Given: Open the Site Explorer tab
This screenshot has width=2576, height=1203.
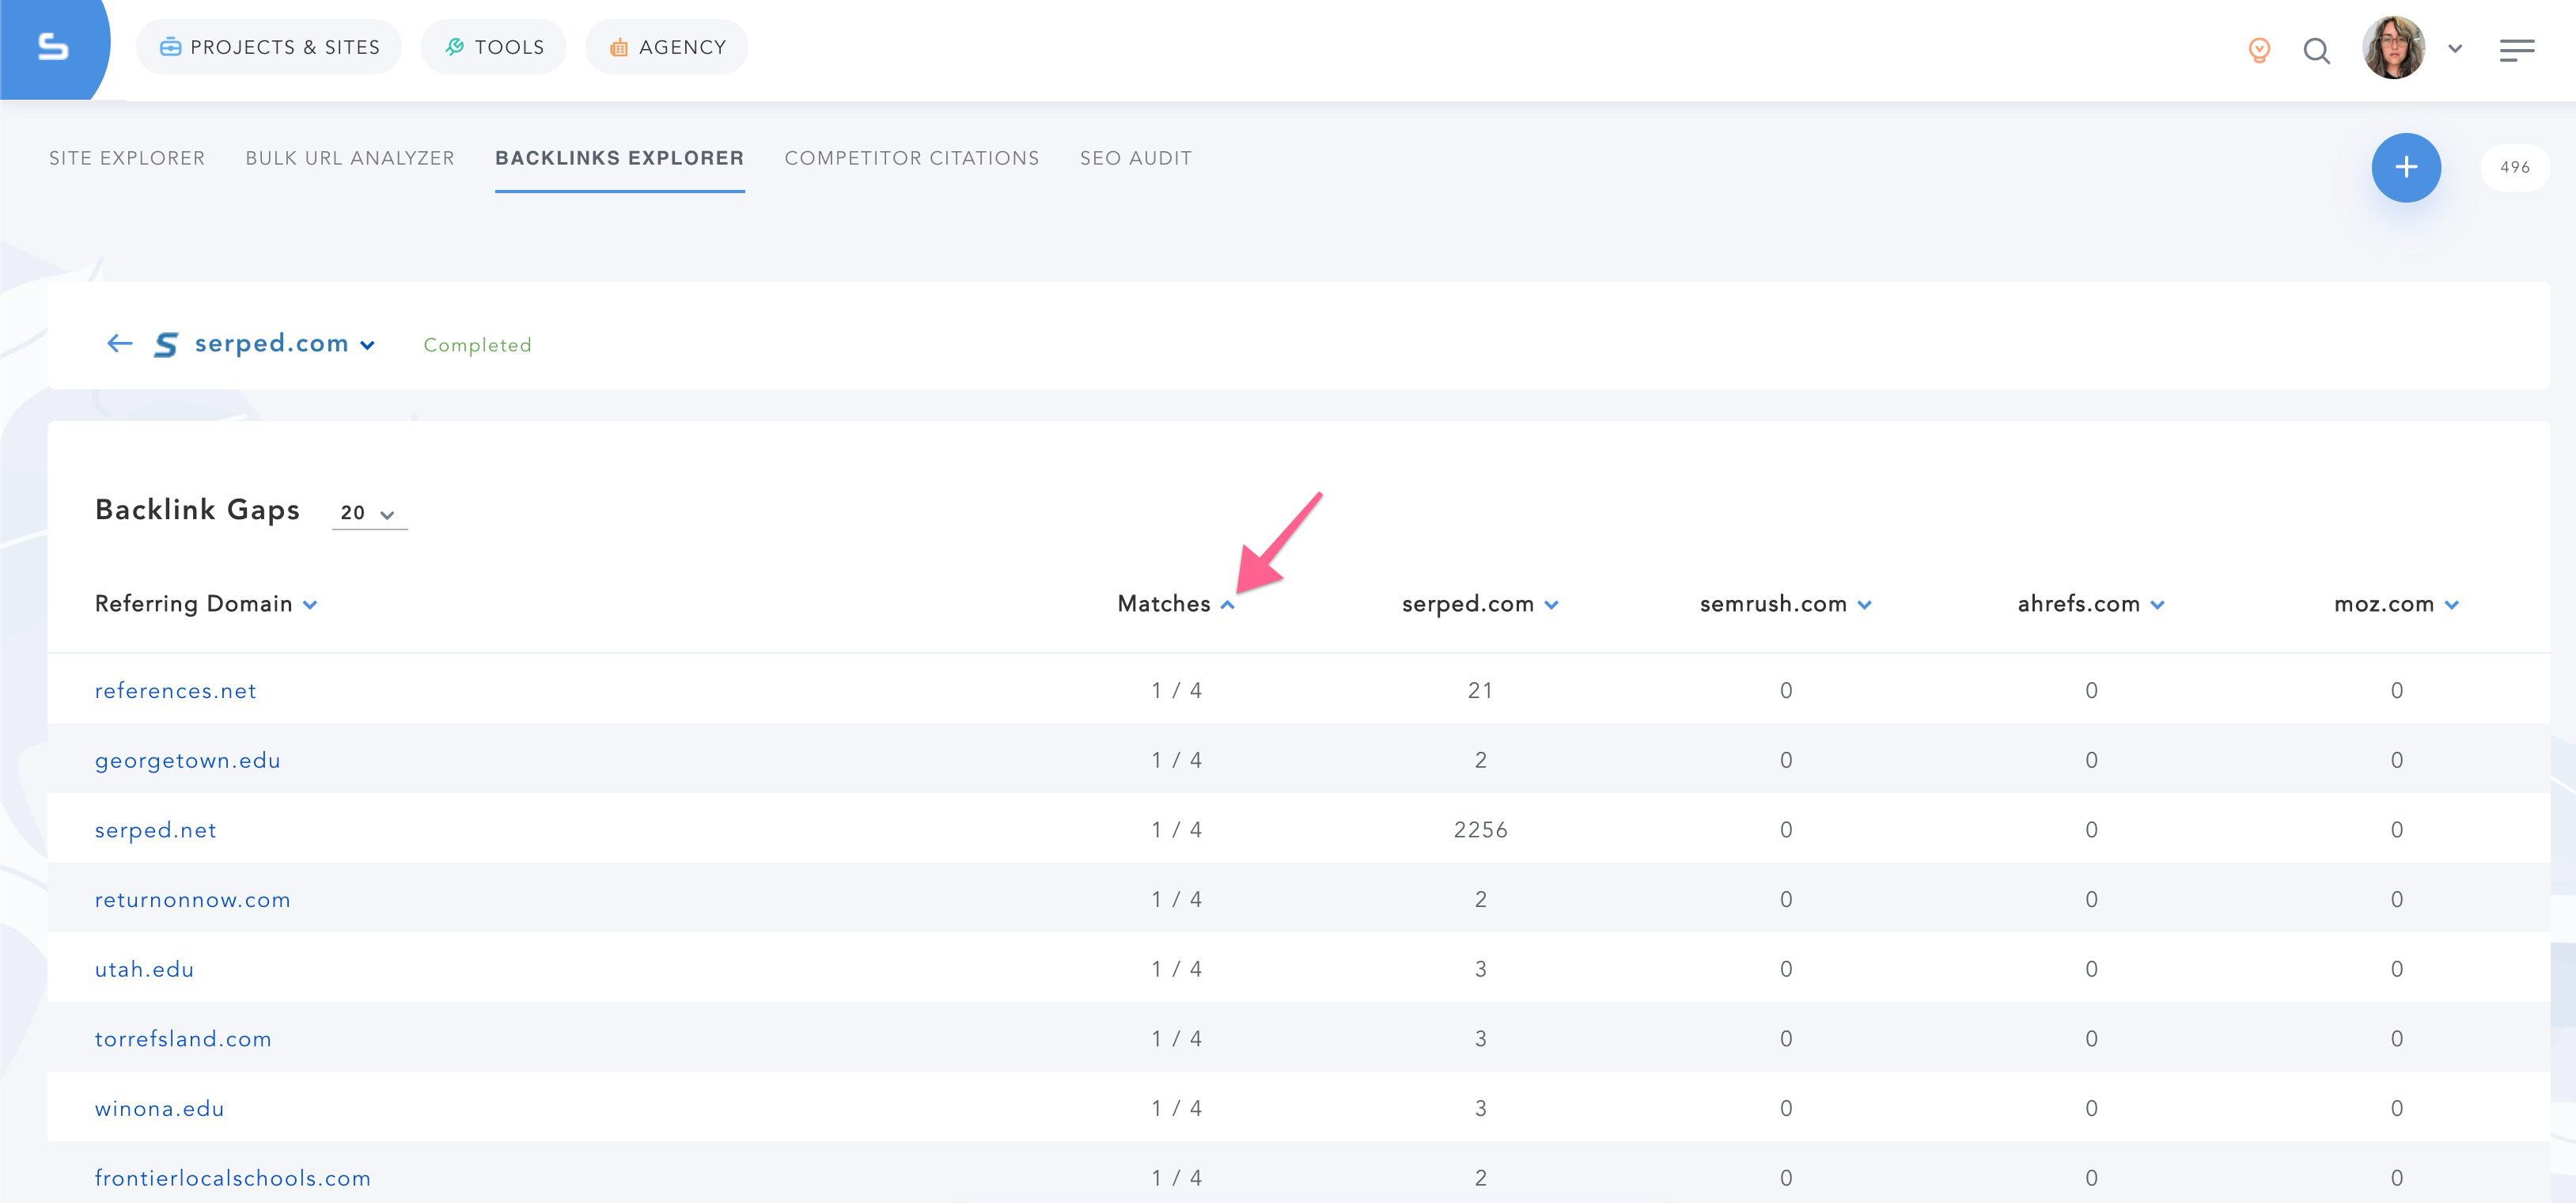Looking at the screenshot, I should pos(128,157).
